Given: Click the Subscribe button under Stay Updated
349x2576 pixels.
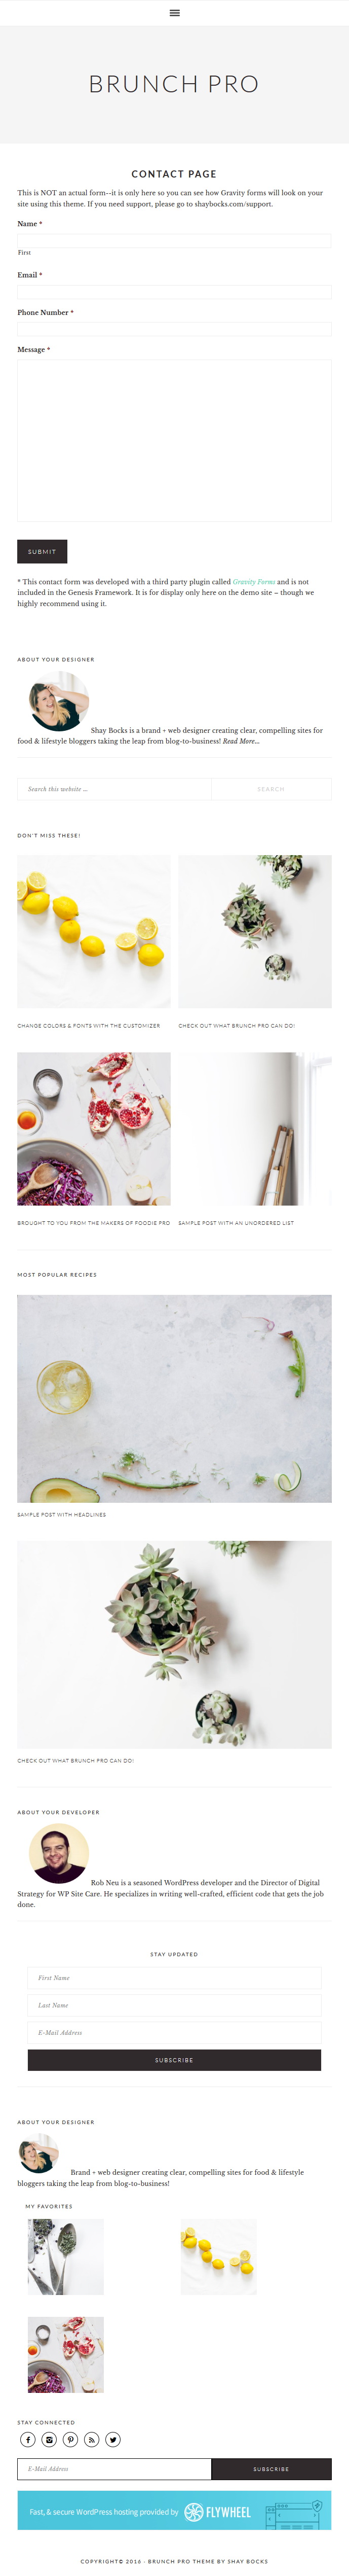Looking at the screenshot, I should 174,2060.
